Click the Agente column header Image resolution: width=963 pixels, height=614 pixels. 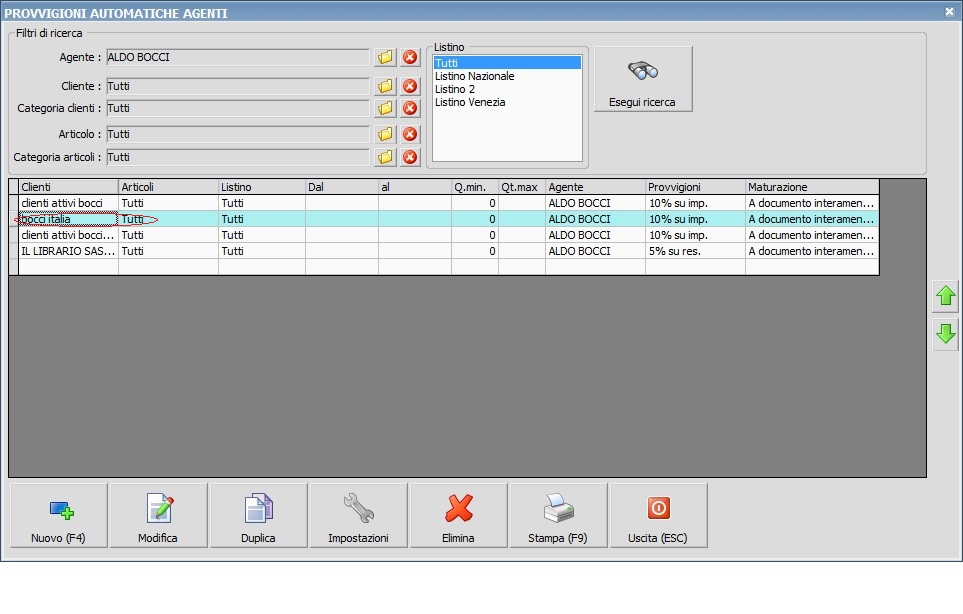(596, 187)
